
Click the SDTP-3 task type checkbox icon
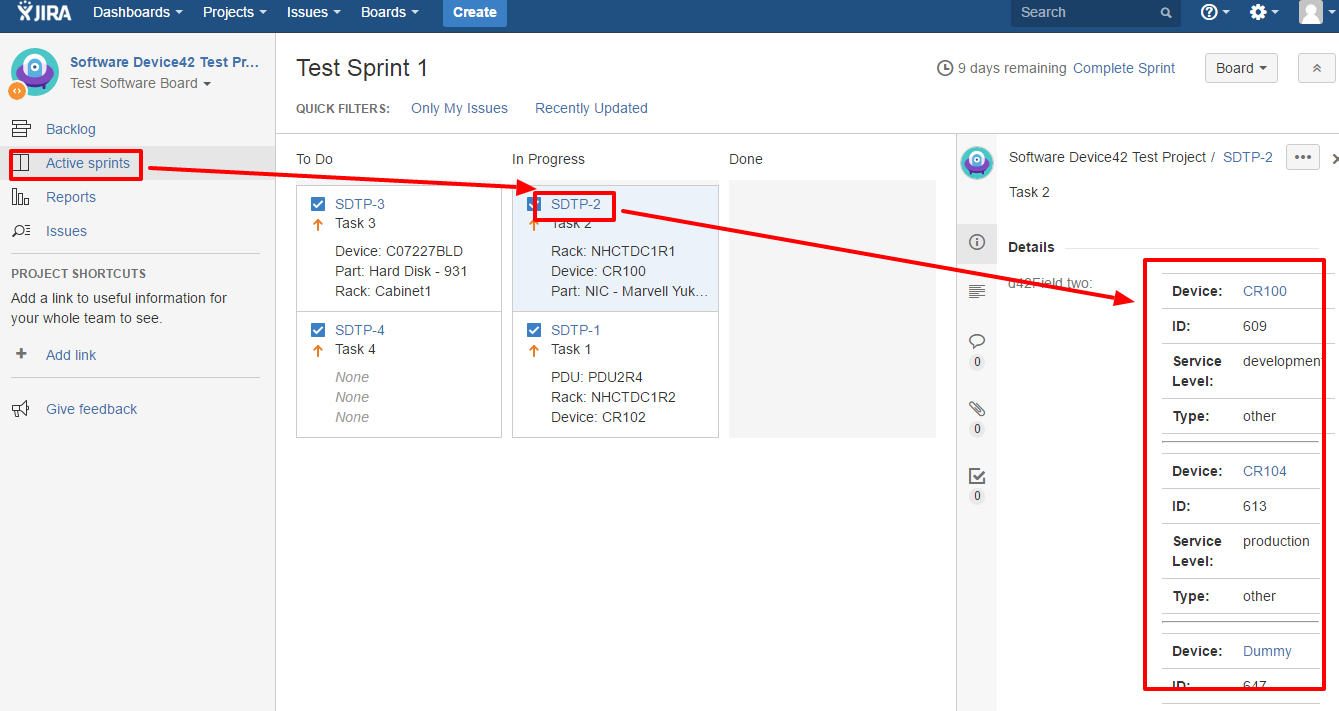tap(318, 204)
